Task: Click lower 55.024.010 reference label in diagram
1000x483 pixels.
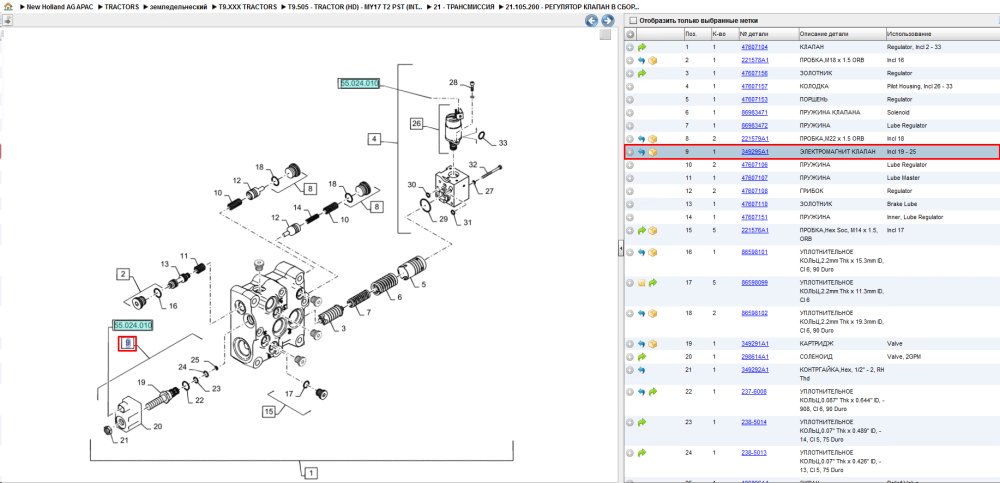Action: click(x=133, y=325)
